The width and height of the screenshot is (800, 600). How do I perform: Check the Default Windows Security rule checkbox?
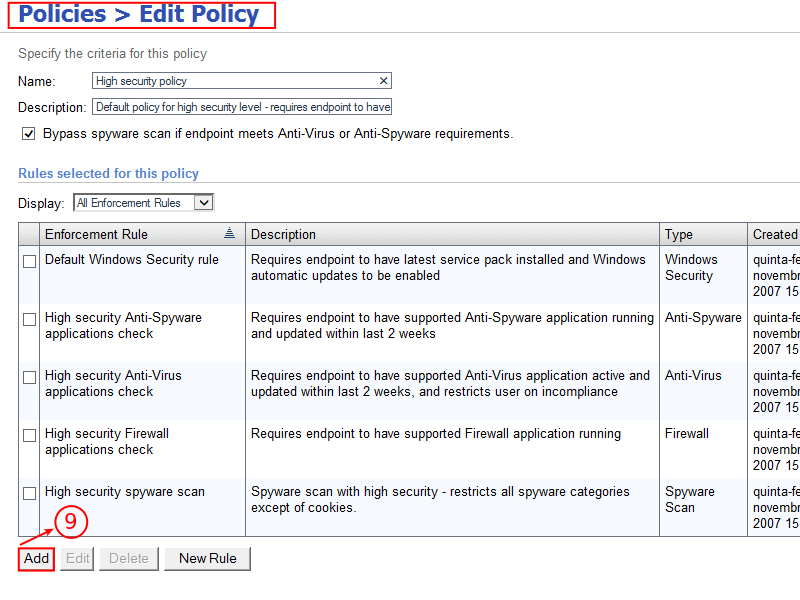[x=30, y=261]
